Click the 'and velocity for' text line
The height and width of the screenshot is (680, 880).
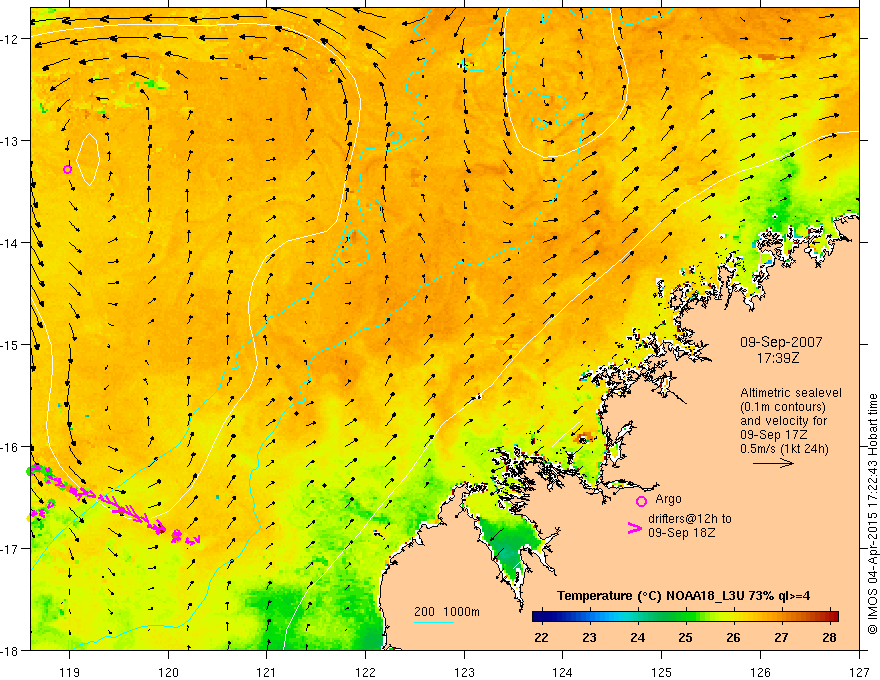(783, 421)
